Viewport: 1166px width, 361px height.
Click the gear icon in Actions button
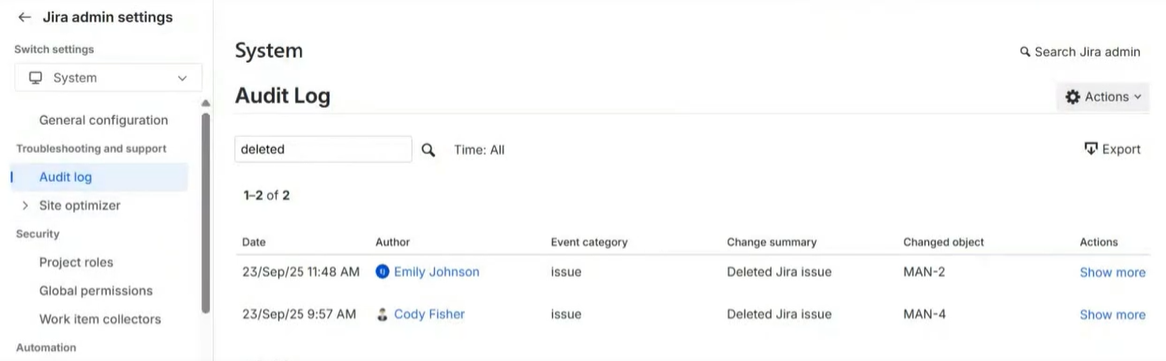1072,97
